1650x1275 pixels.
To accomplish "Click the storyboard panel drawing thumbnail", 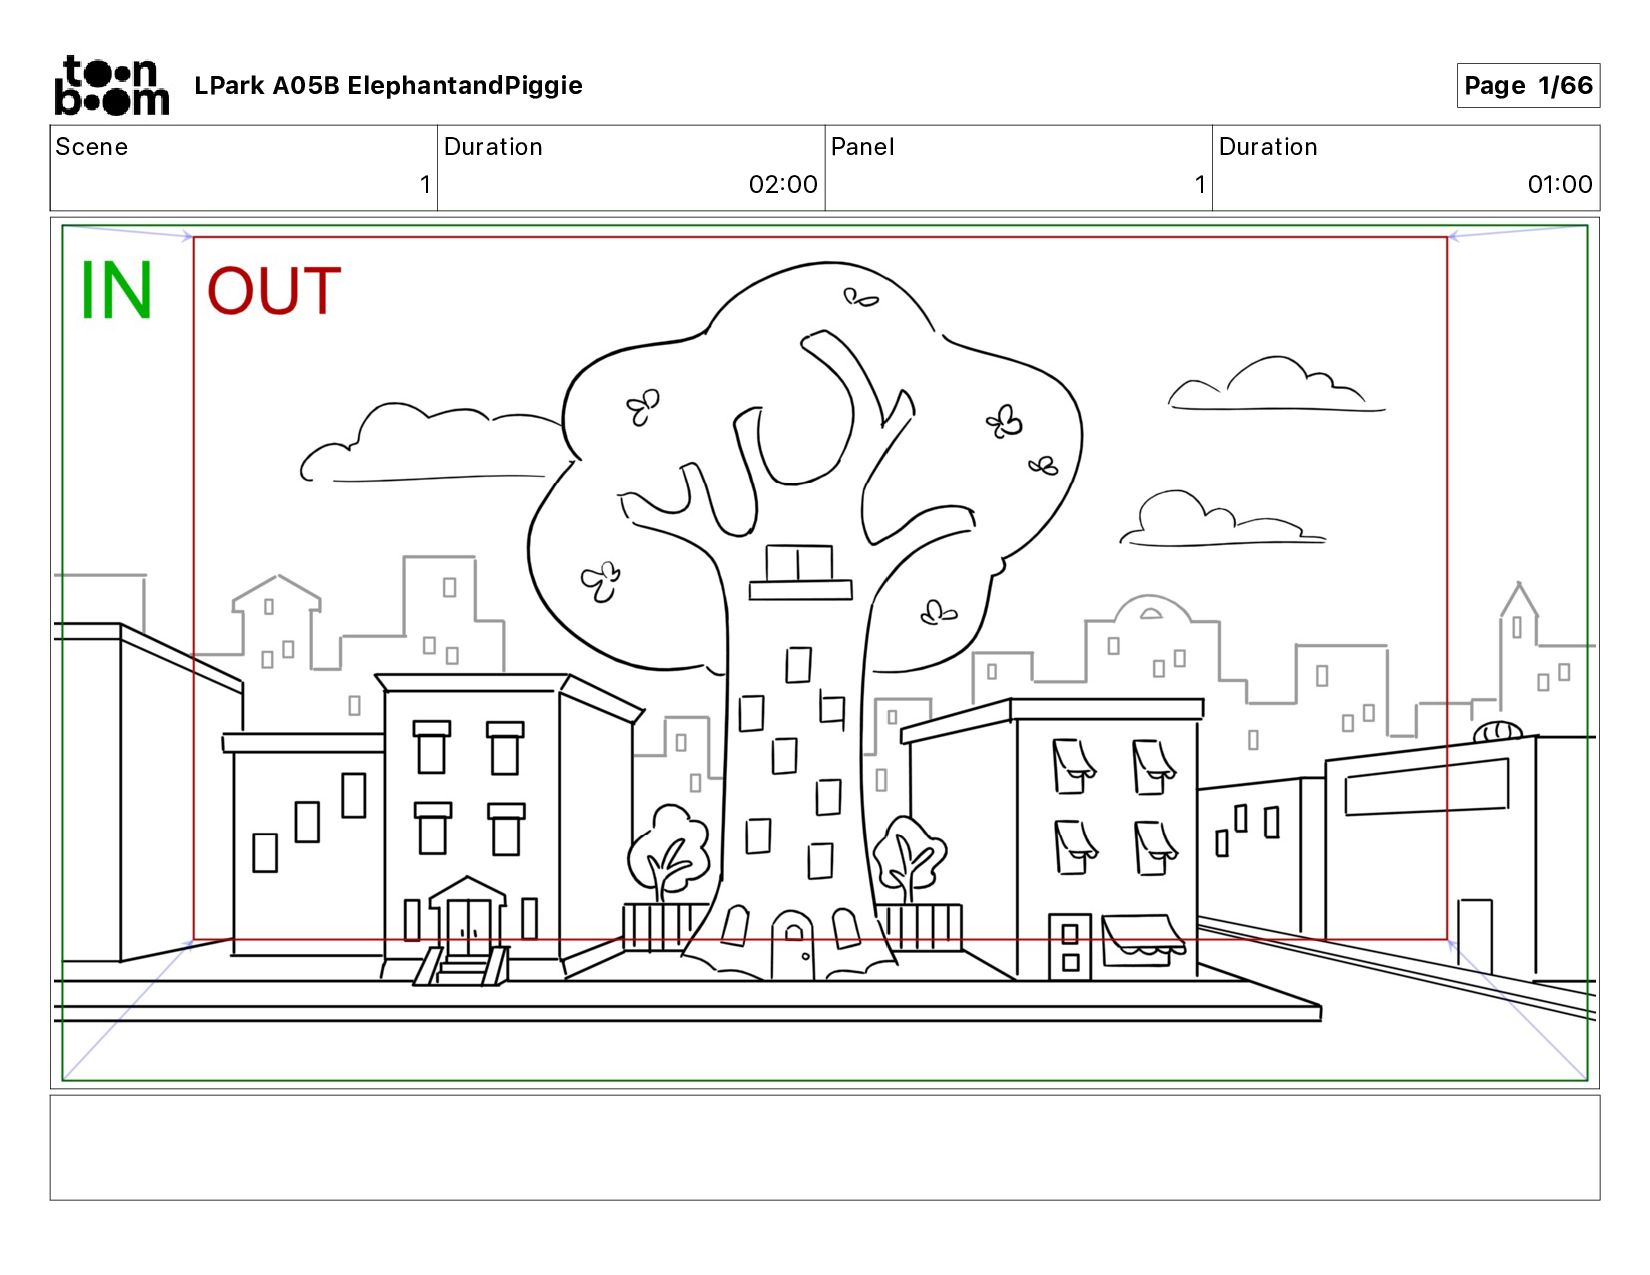I will [x=825, y=653].
